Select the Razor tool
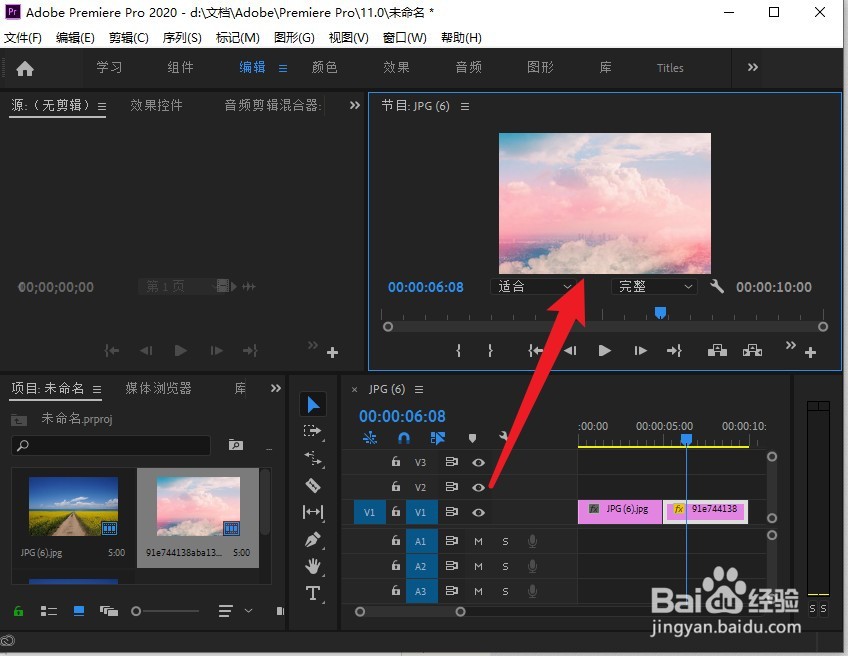Viewport: 848px width, 656px height. tap(313, 485)
